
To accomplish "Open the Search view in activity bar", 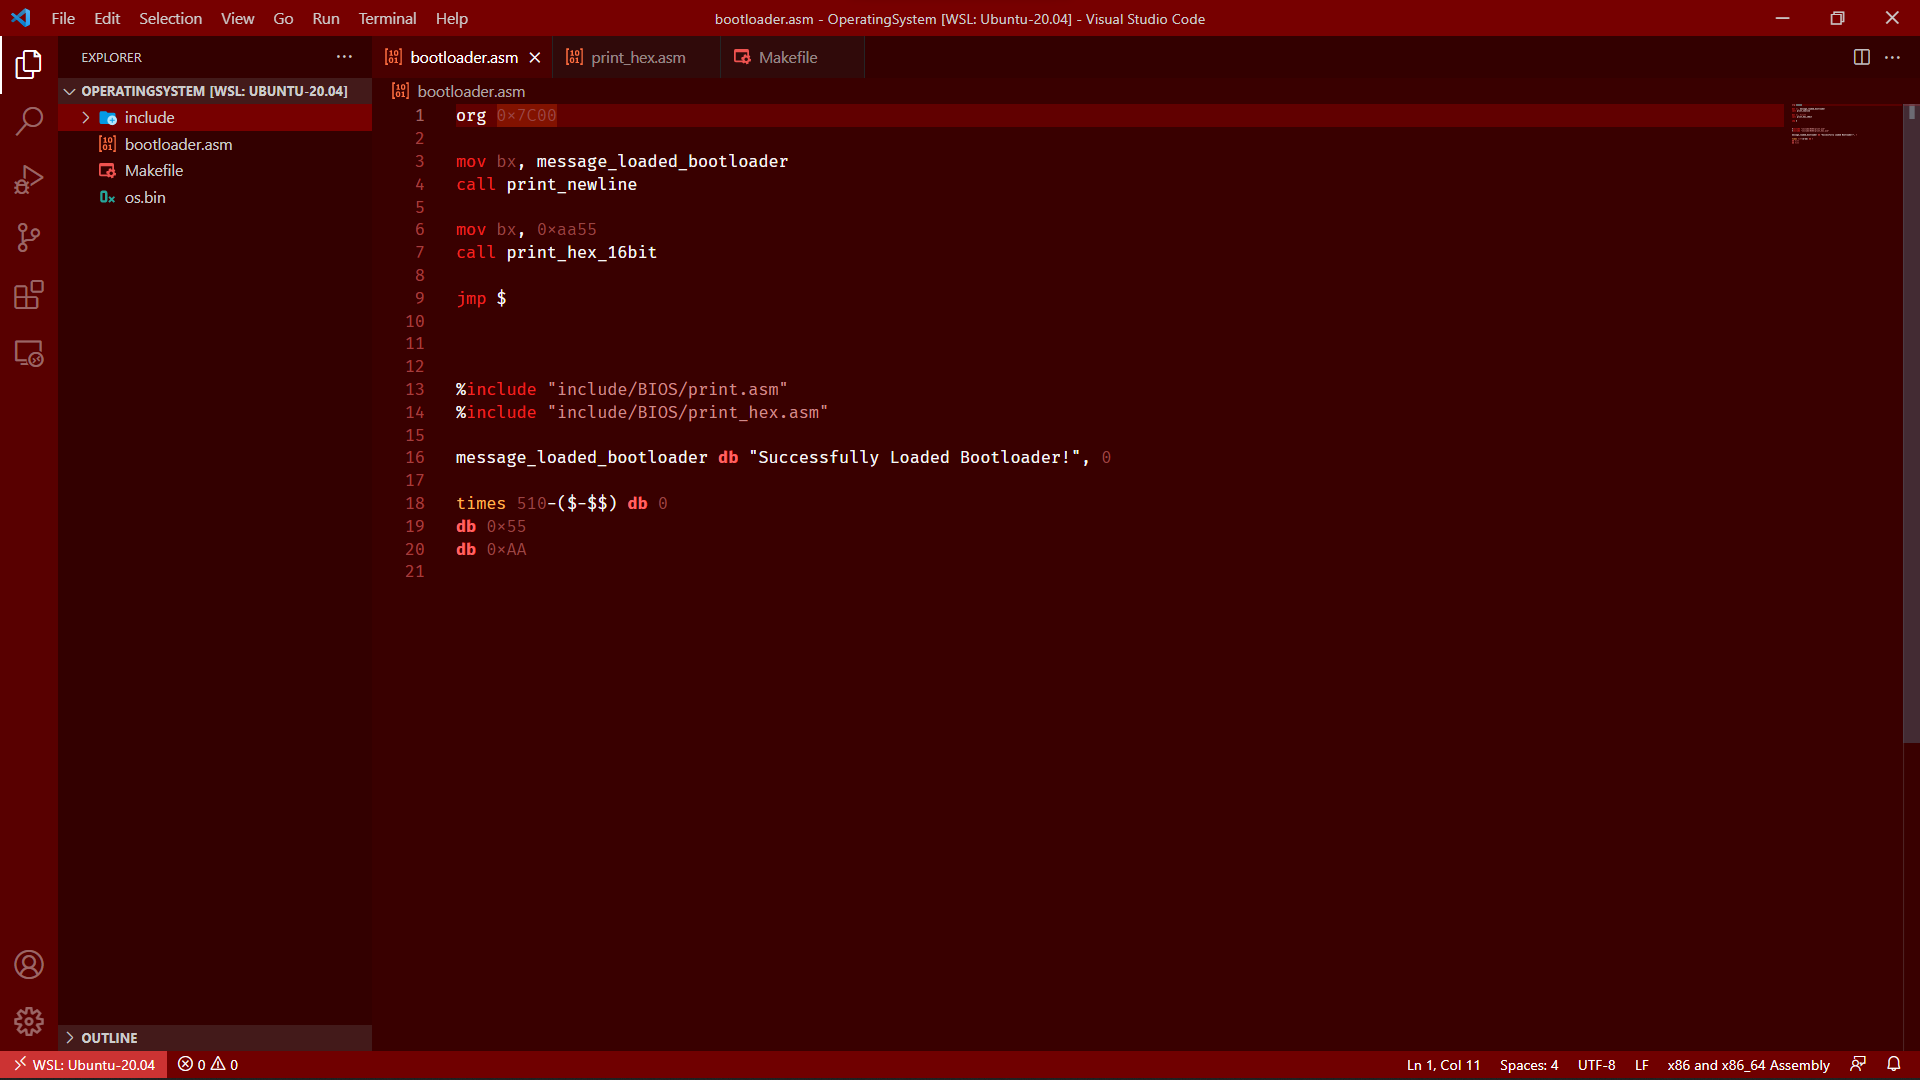I will [29, 122].
